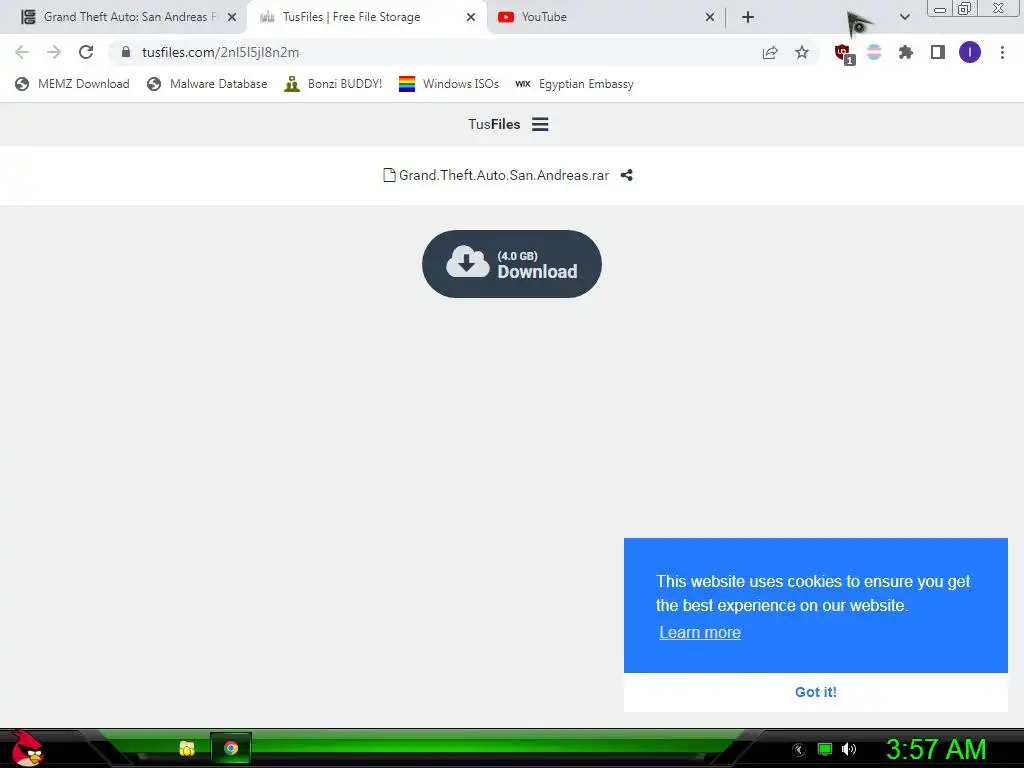The width and height of the screenshot is (1024, 768).
Task: Open a new browser tab
Action: [748, 17]
